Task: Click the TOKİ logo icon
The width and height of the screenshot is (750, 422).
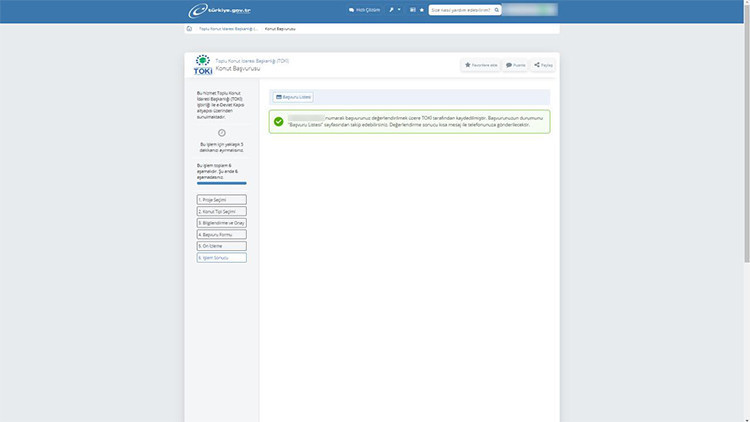Action: tap(202, 65)
